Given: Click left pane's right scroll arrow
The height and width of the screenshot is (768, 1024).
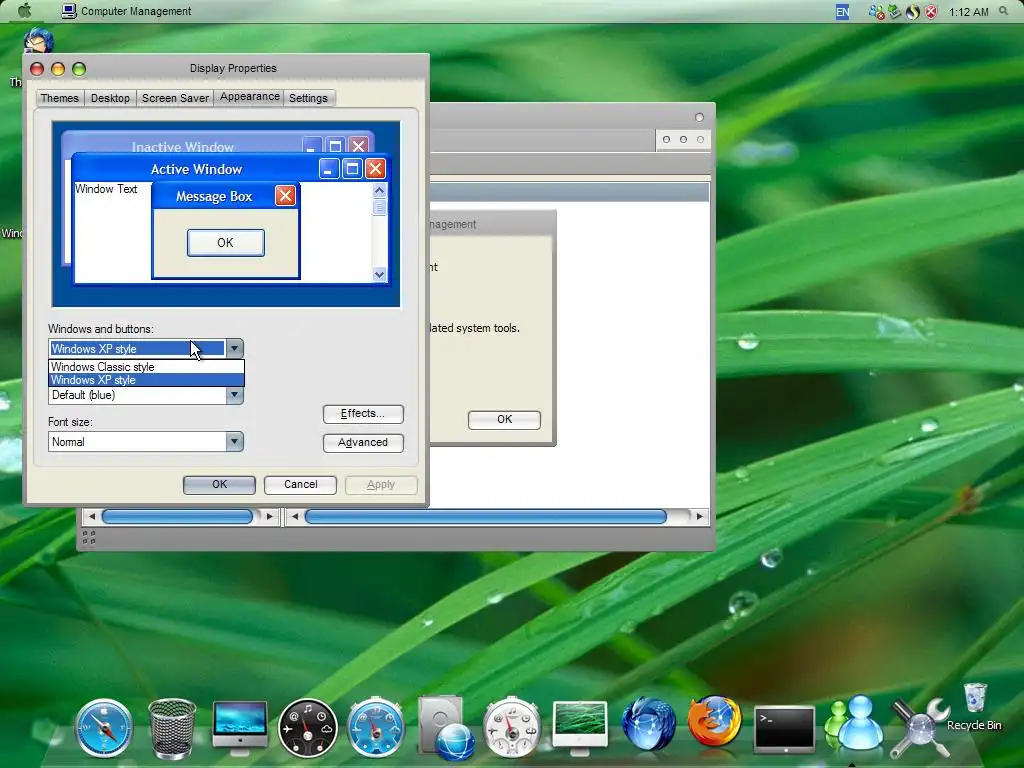Looking at the screenshot, I should [270, 517].
